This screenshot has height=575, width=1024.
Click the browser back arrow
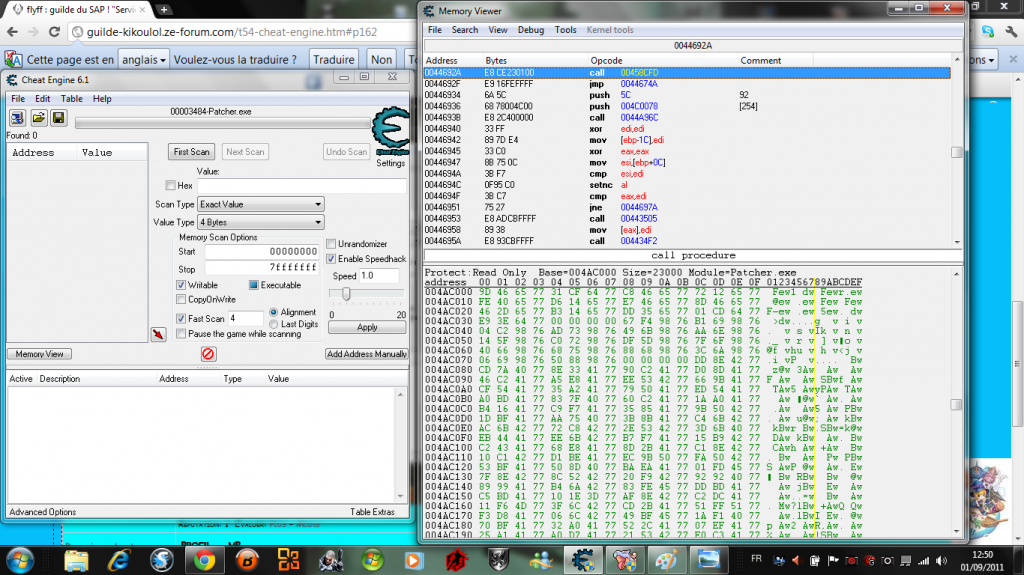point(12,32)
